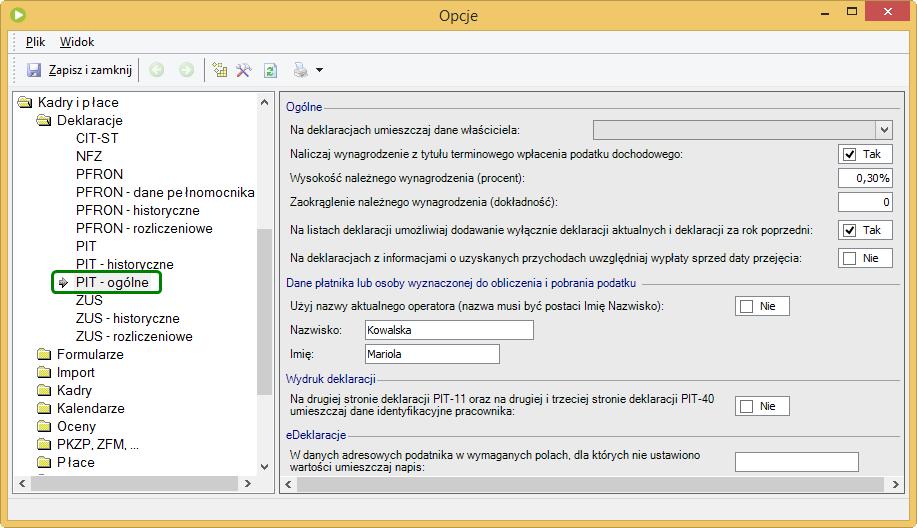917x528 pixels.
Task: Click settings panel scroll right arrow
Action: tap(895, 484)
